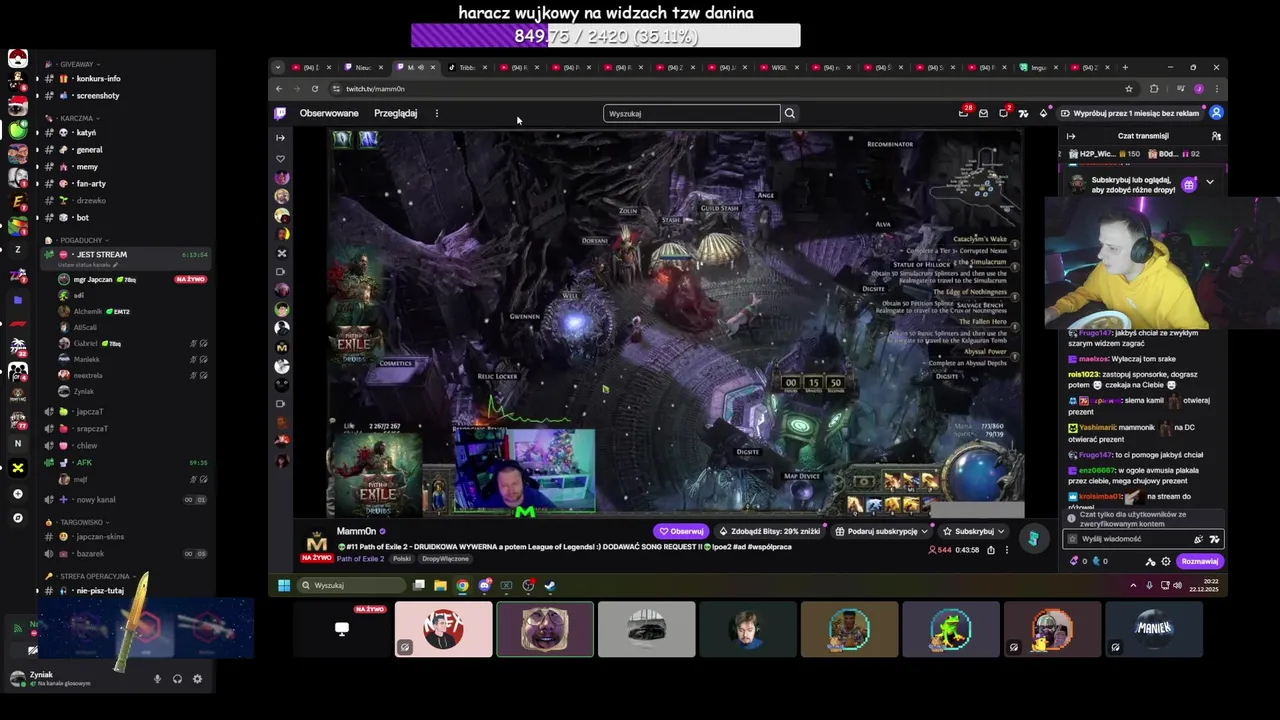The height and width of the screenshot is (720, 1280).
Task: Open Twitch more options three-dot menu
Action: 436,113
